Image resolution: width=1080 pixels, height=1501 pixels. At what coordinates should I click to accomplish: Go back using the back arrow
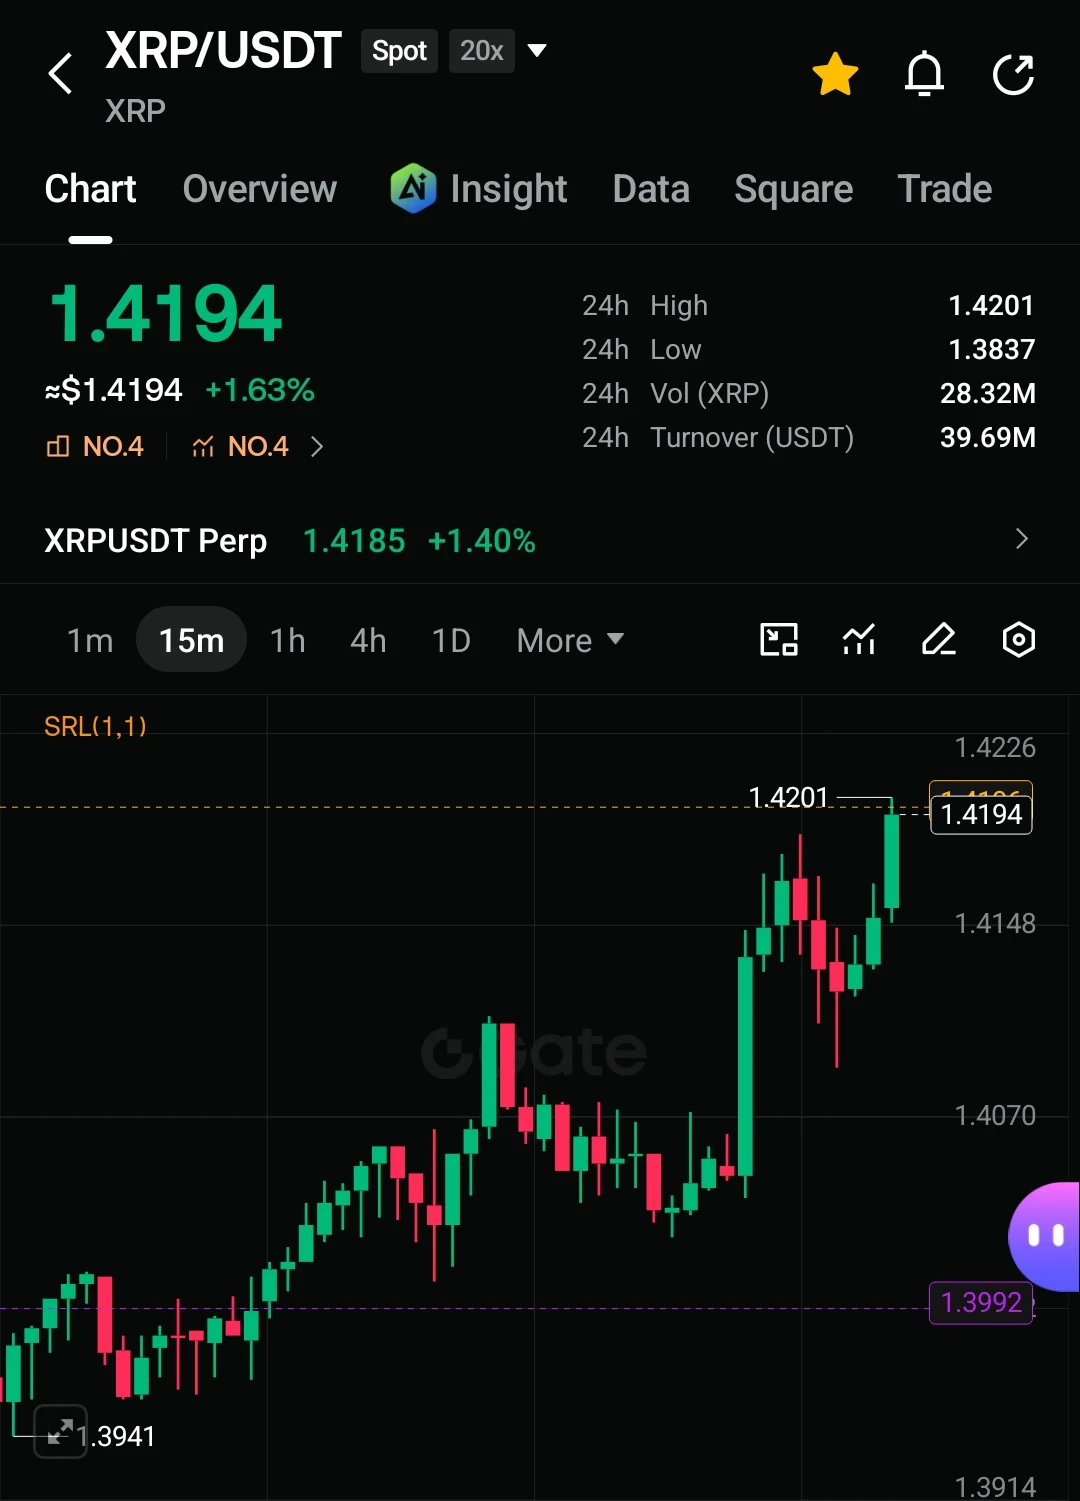[60, 74]
